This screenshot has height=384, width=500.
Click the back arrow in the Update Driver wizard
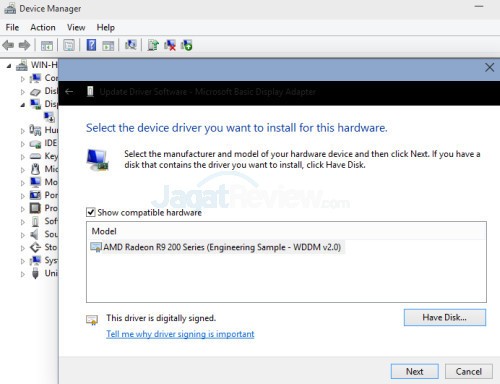click(69, 91)
